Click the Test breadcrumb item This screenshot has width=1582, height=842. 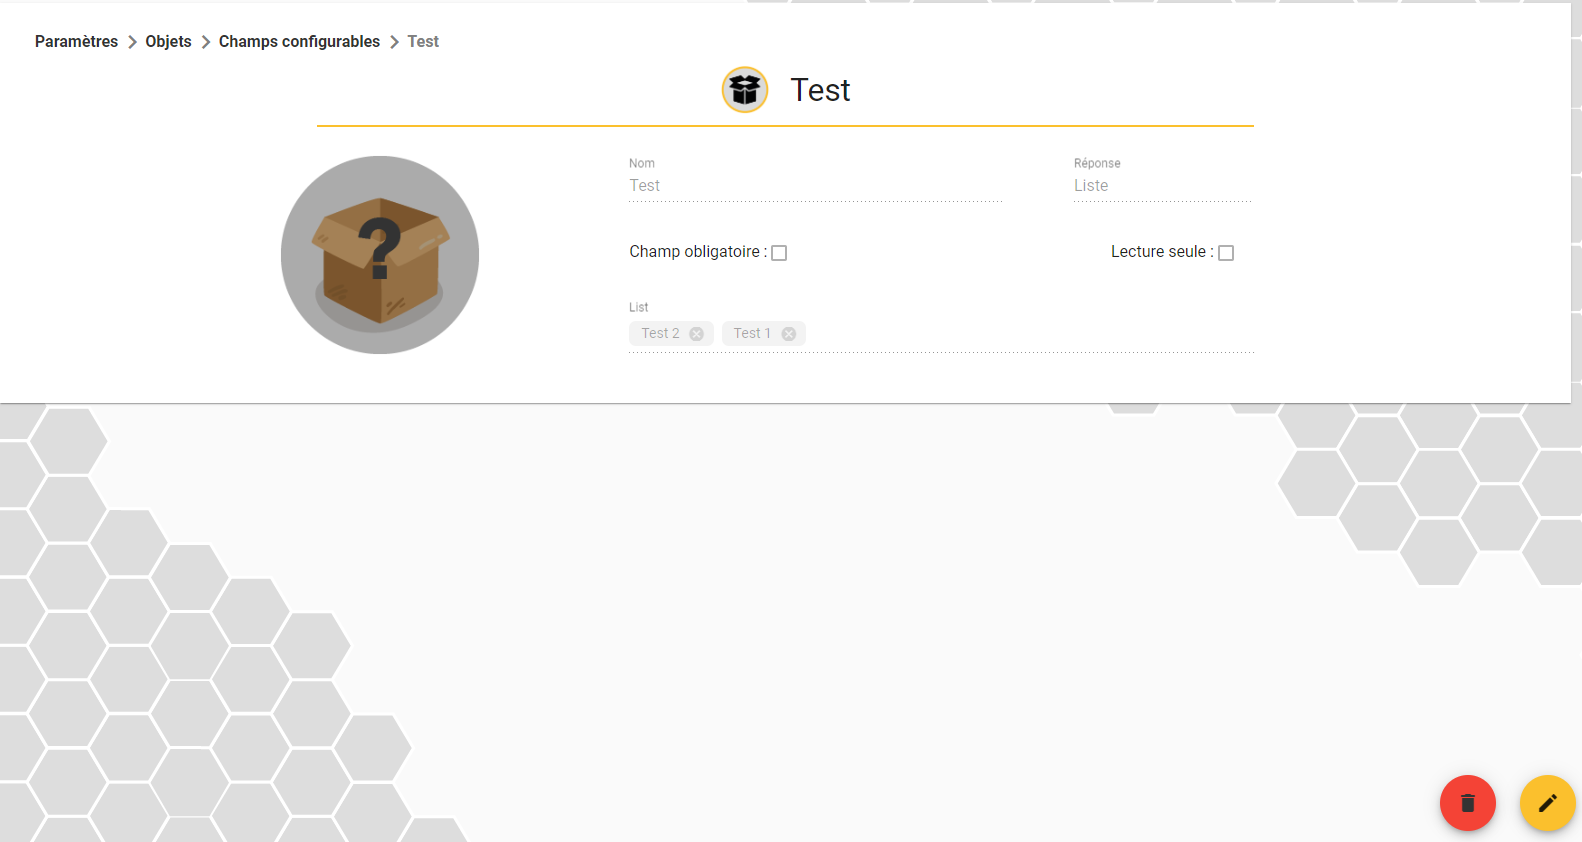[x=423, y=42]
